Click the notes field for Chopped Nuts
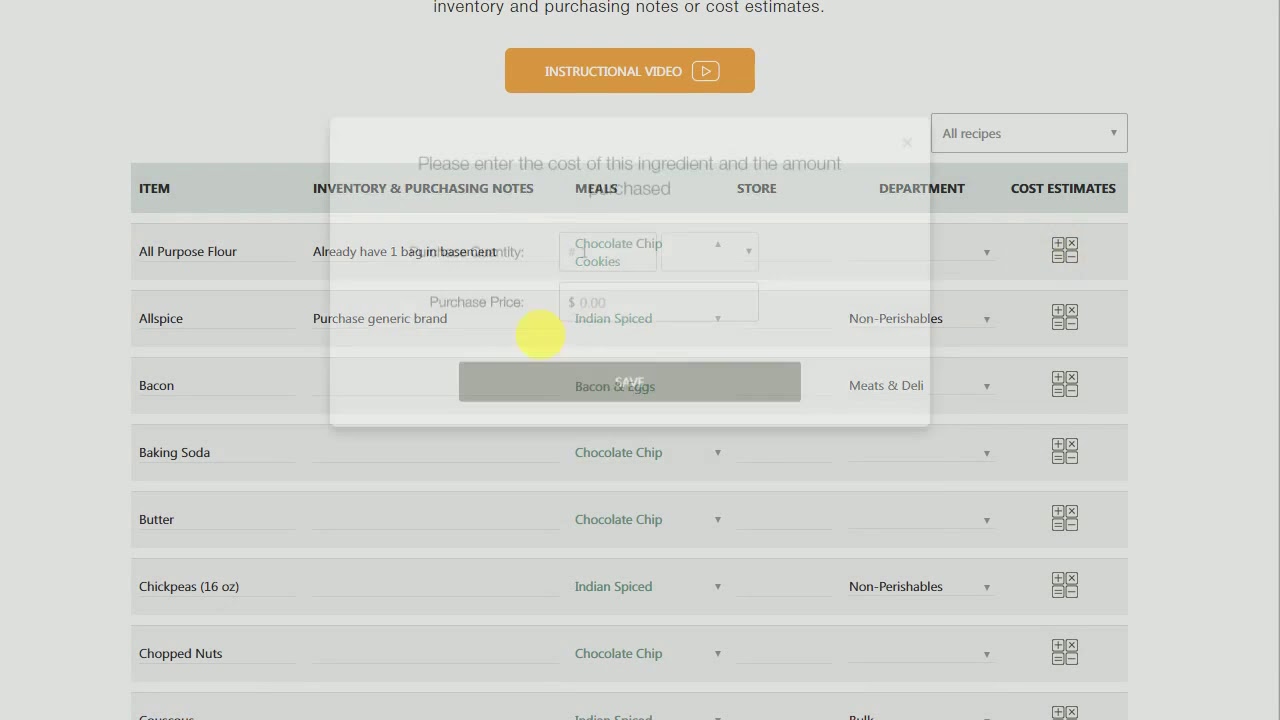1280x720 pixels. pos(436,654)
